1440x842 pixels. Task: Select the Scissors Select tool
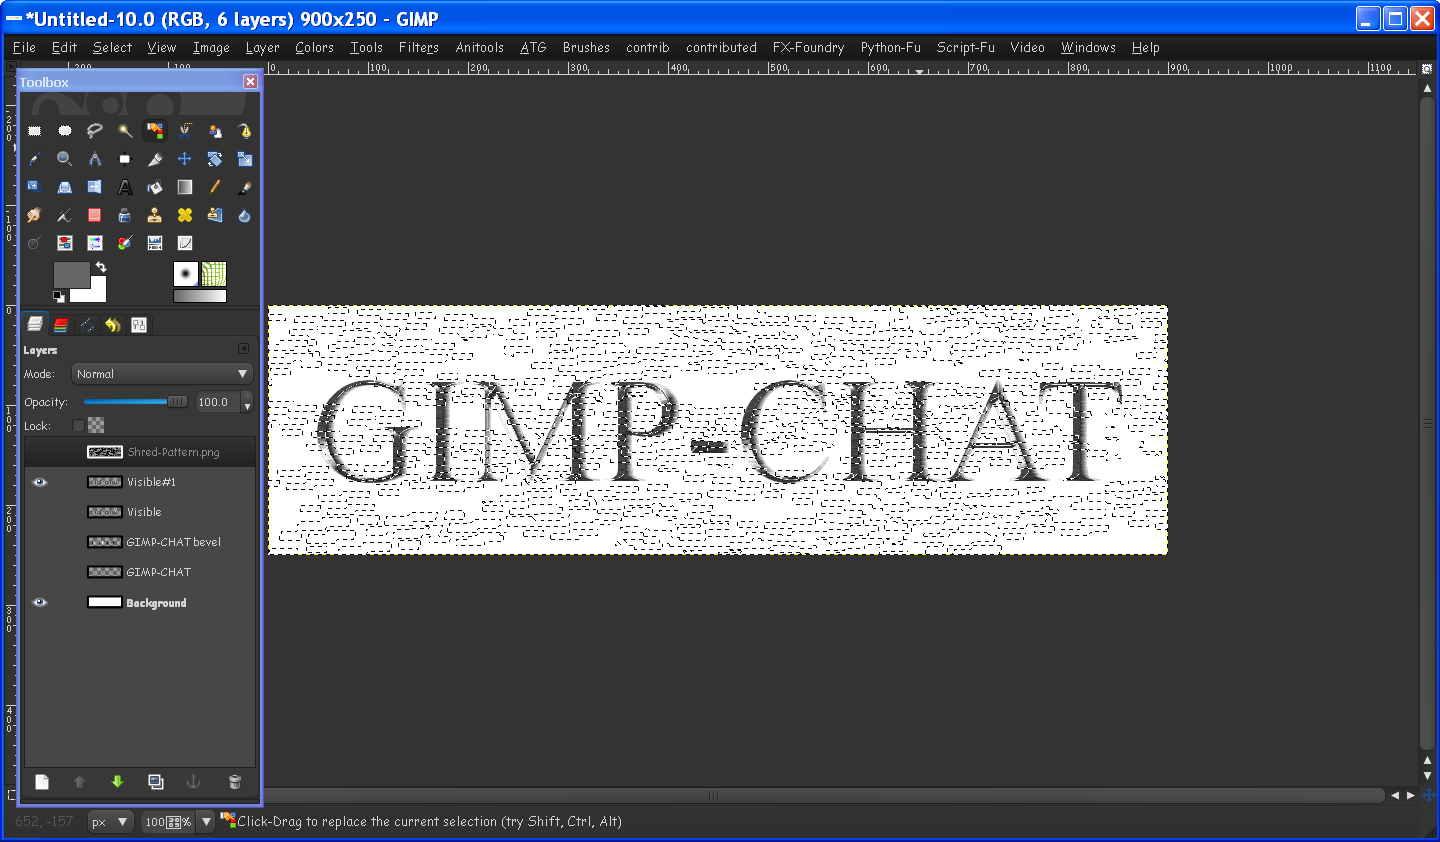185,131
